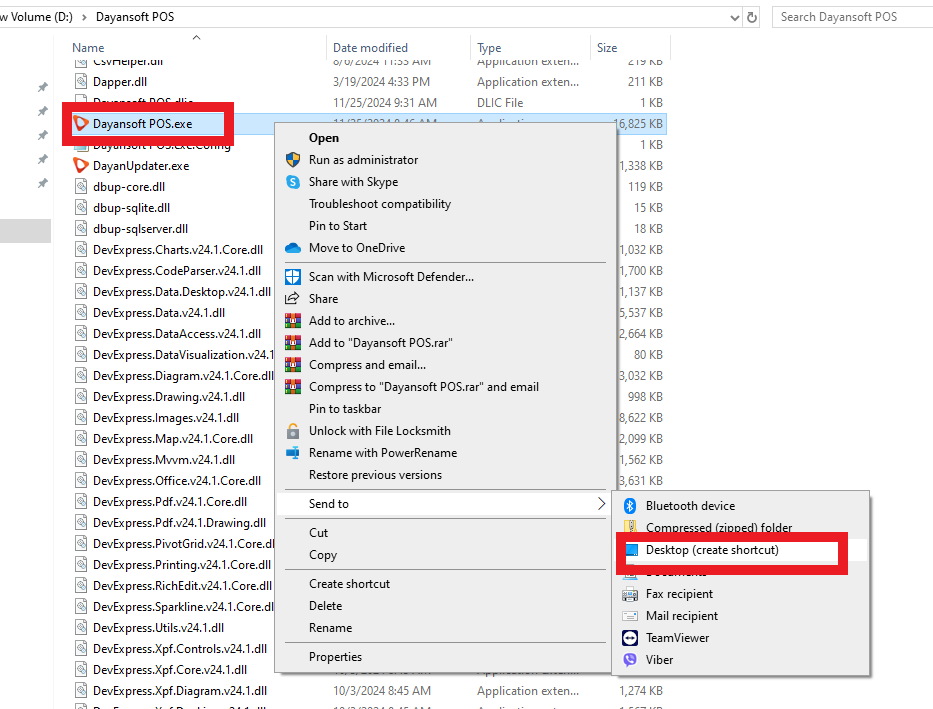Click WinRAR icon beside Compress and email

pos(293,365)
